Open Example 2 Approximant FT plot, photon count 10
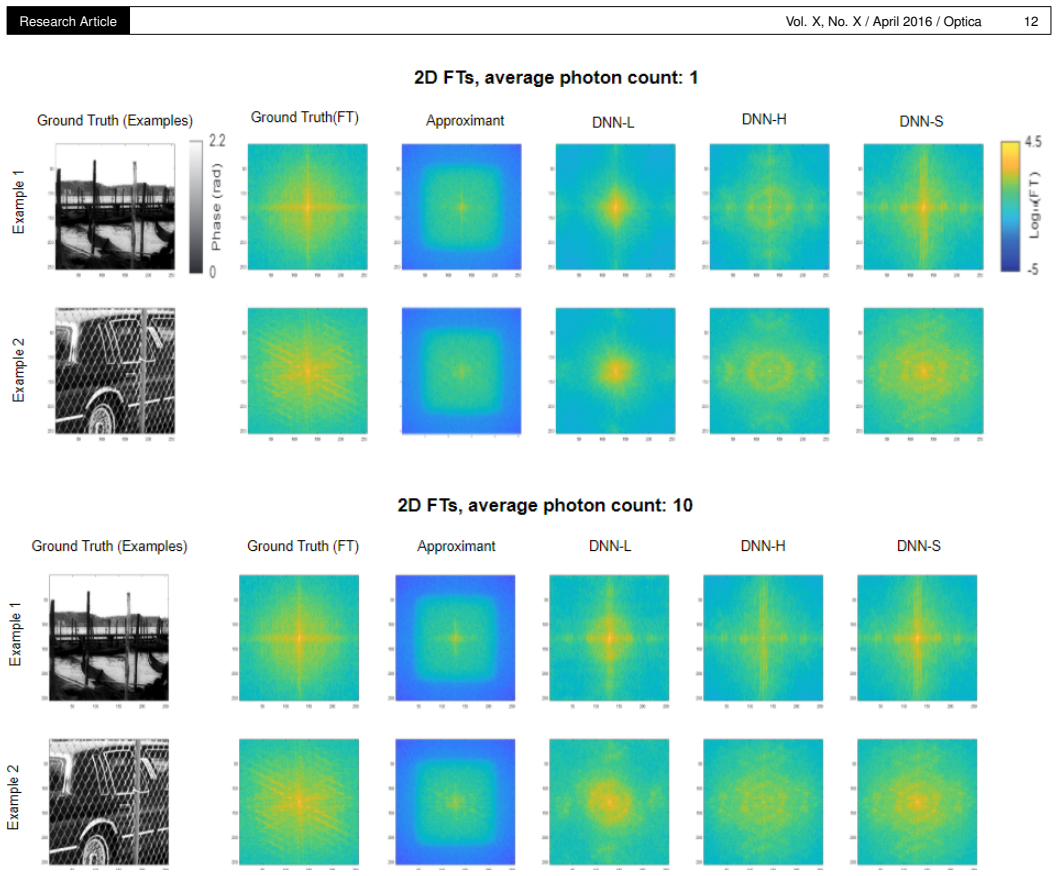1058x876 pixels. (x=455, y=802)
